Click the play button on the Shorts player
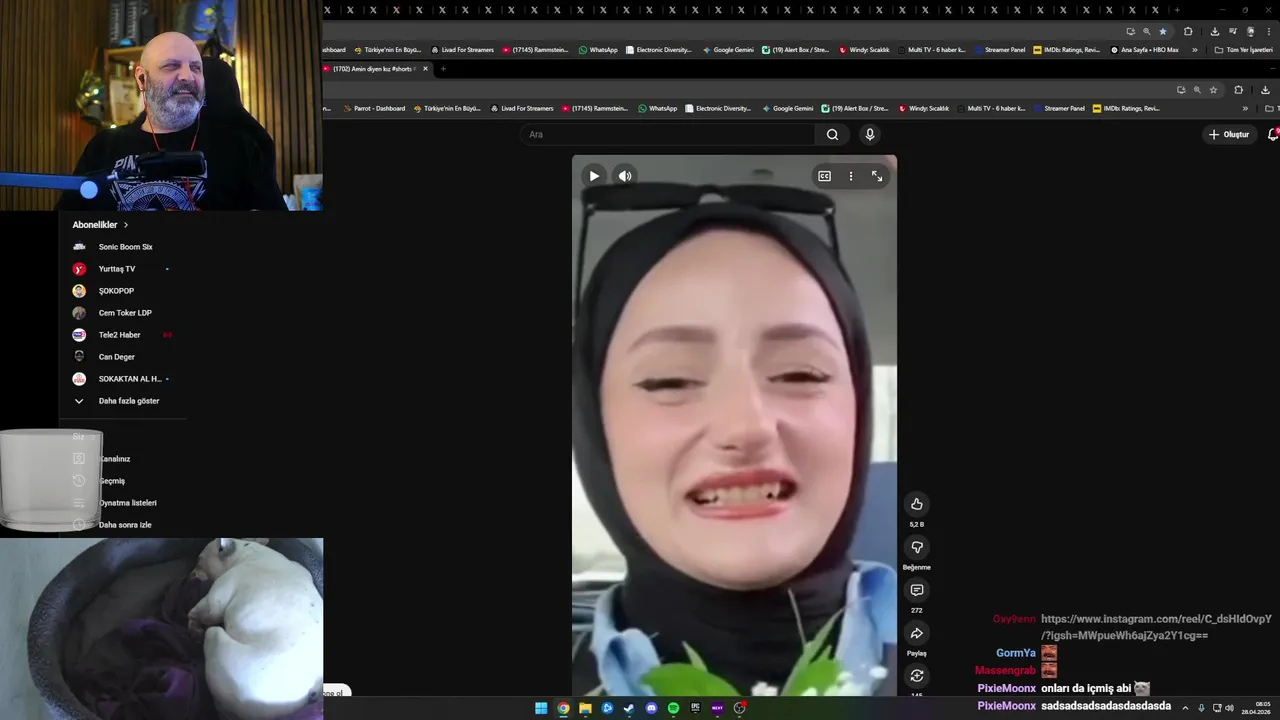The height and width of the screenshot is (720, 1280). 594,176
